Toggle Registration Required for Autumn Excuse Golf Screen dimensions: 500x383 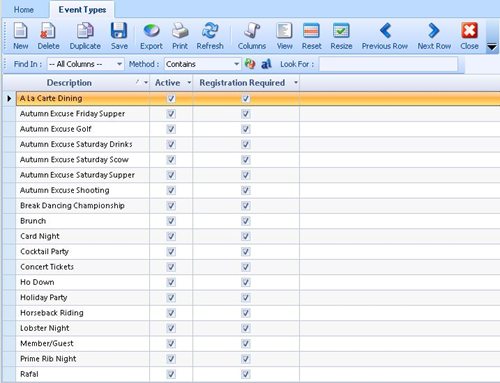click(246, 129)
